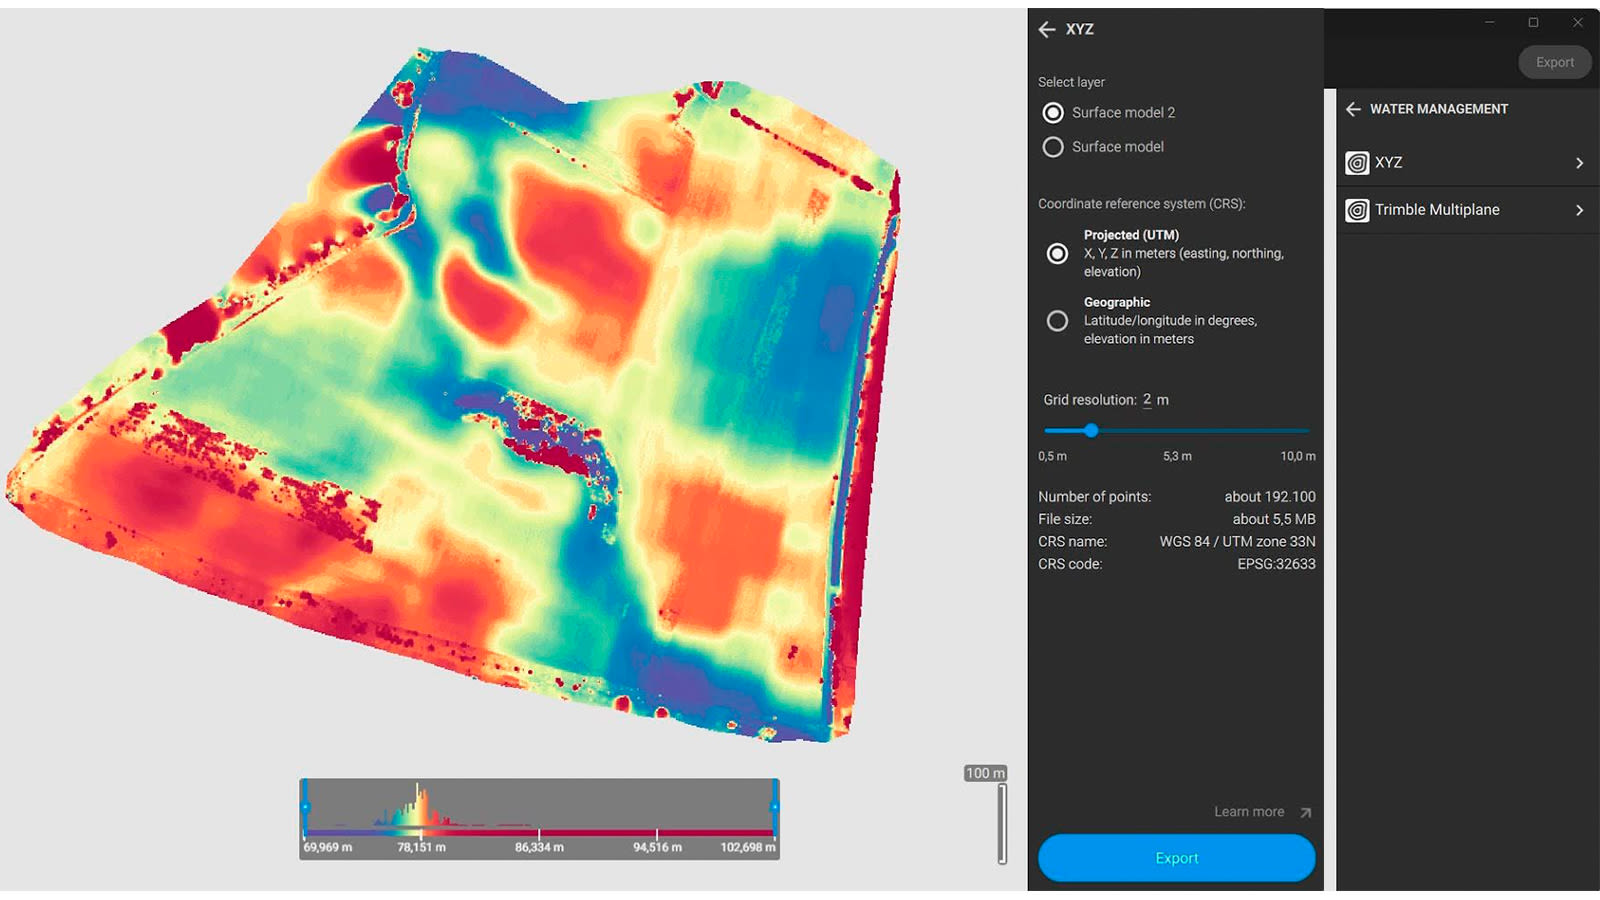Viewport: 1600px width, 900px height.
Task: Click the grayed Export button at top right
Action: pos(1554,62)
